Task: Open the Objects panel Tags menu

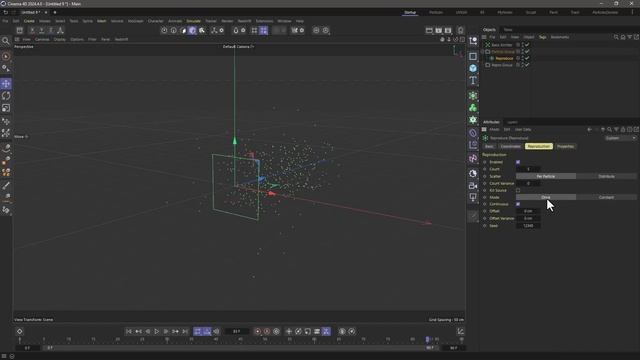Action: pos(542,37)
